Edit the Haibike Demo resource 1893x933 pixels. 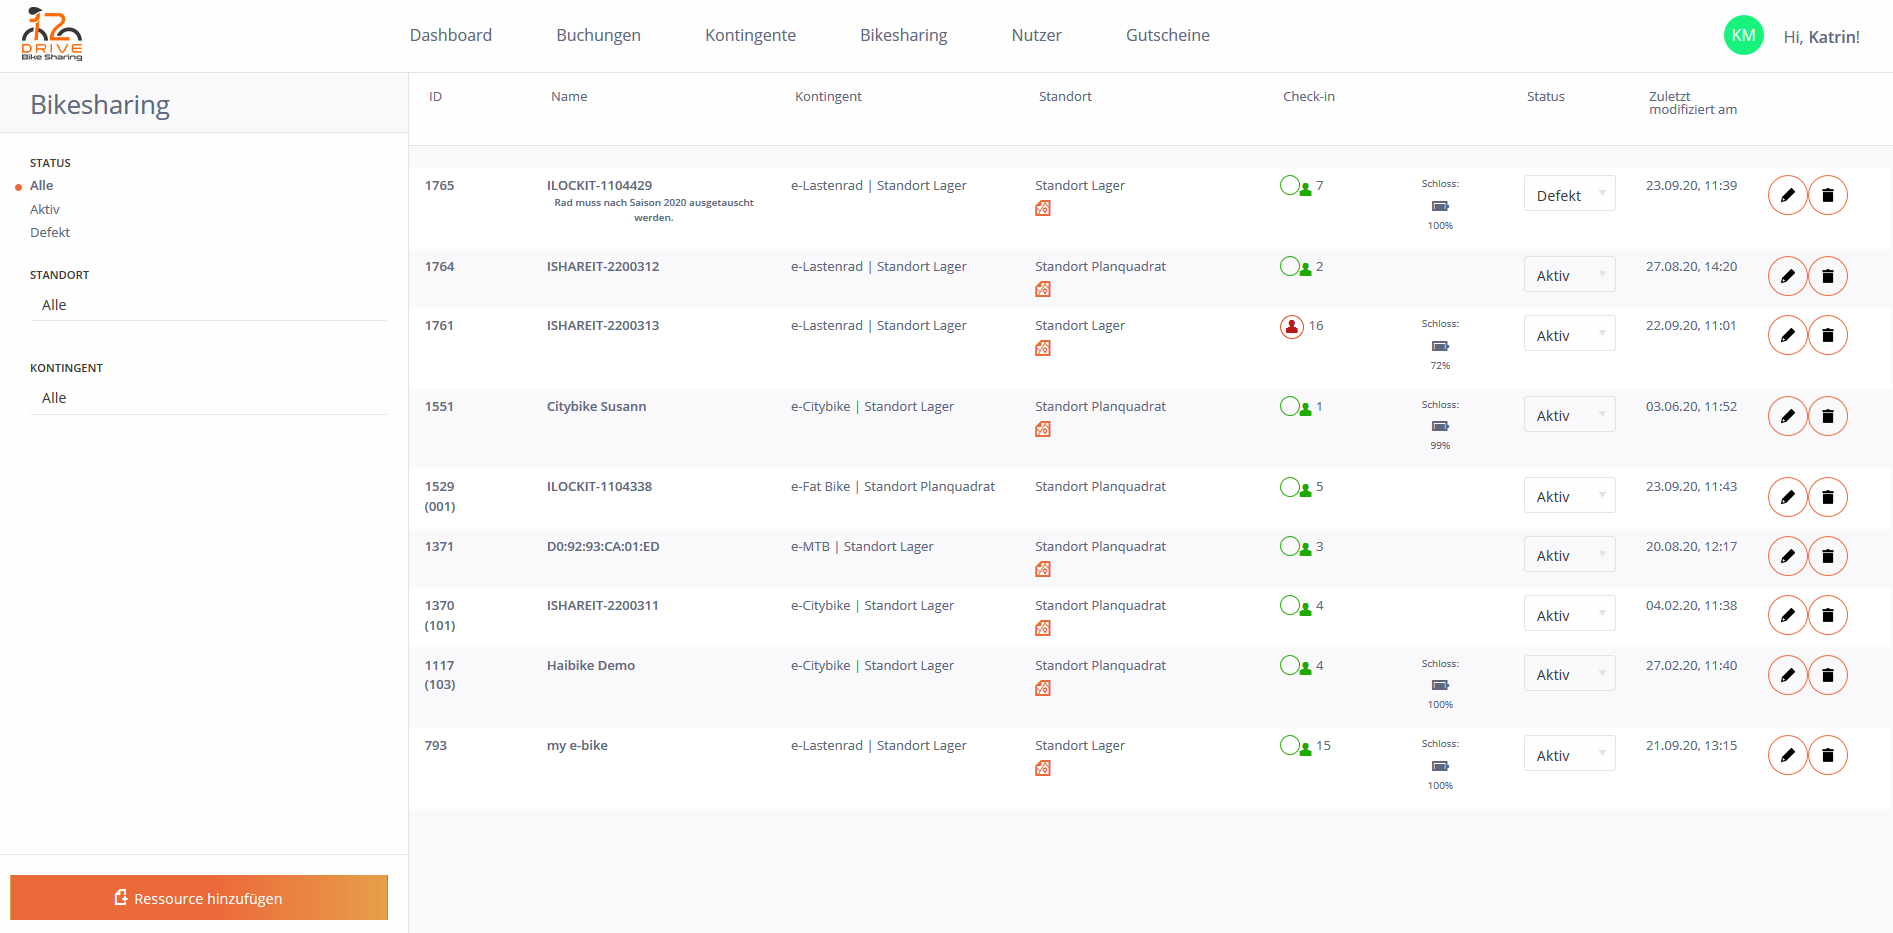click(x=1787, y=675)
